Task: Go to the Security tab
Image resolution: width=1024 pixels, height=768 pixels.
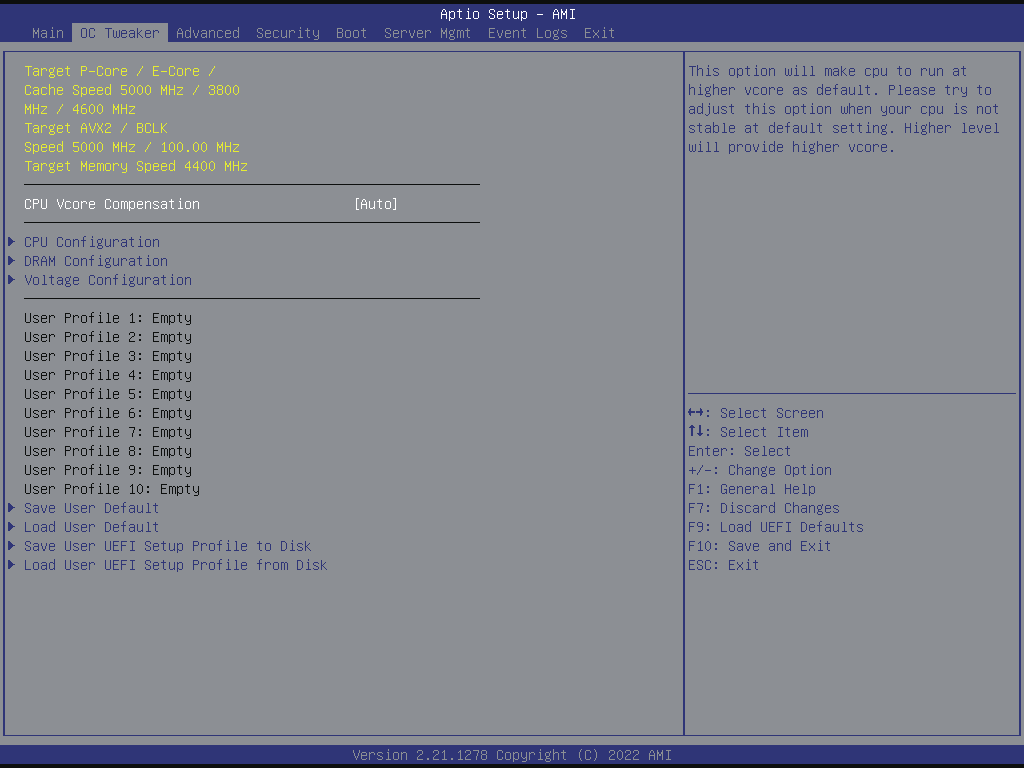Action: (x=288, y=33)
